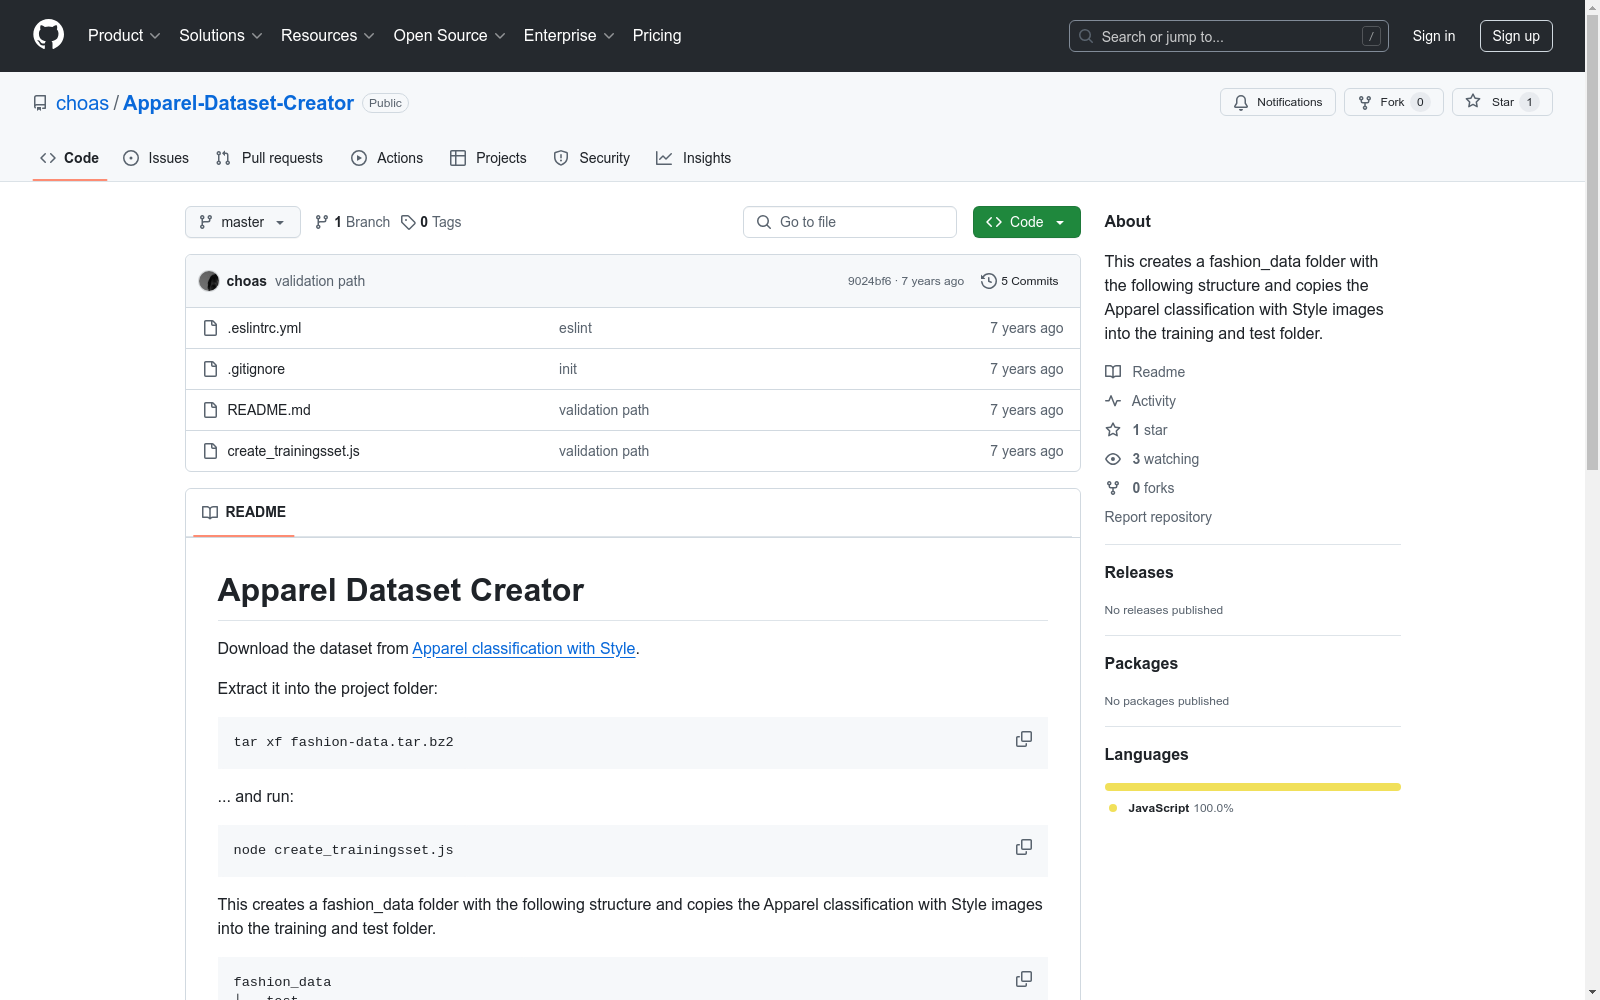This screenshot has width=1600, height=1000.
Task: Select the README tab in file viewer
Action: click(244, 512)
